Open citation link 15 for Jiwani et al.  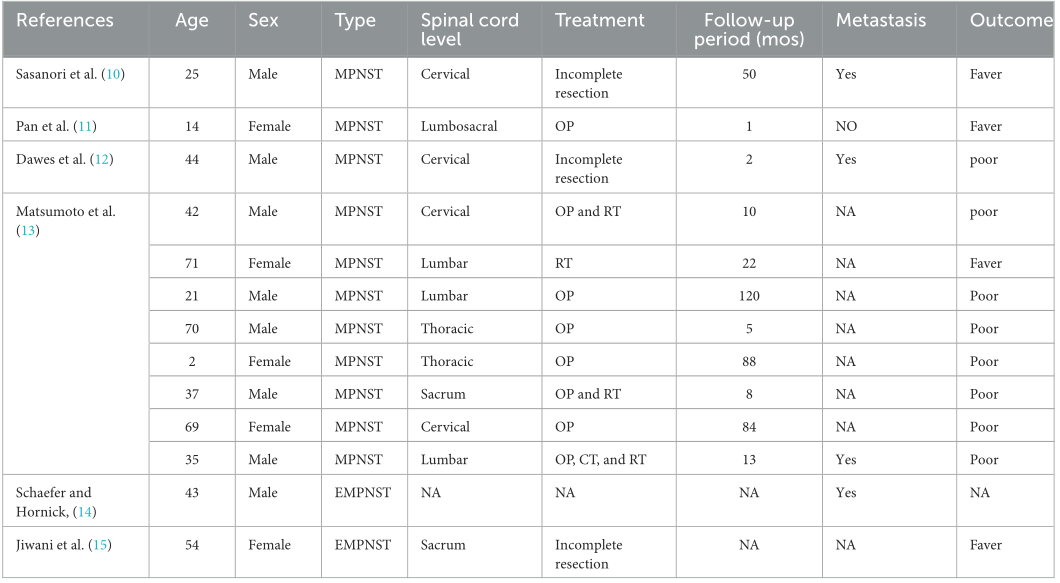pyautogui.click(x=96, y=546)
